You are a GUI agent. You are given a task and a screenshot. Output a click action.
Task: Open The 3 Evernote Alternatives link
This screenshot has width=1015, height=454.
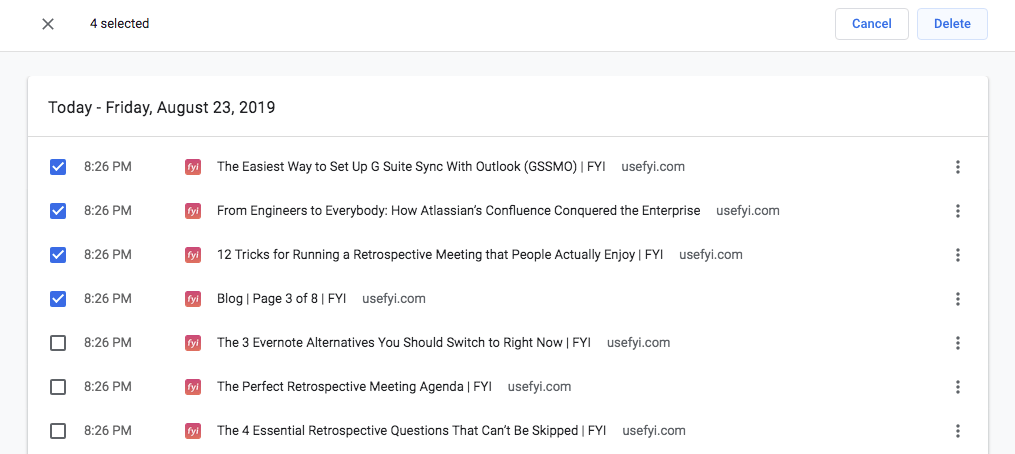[x=404, y=343]
